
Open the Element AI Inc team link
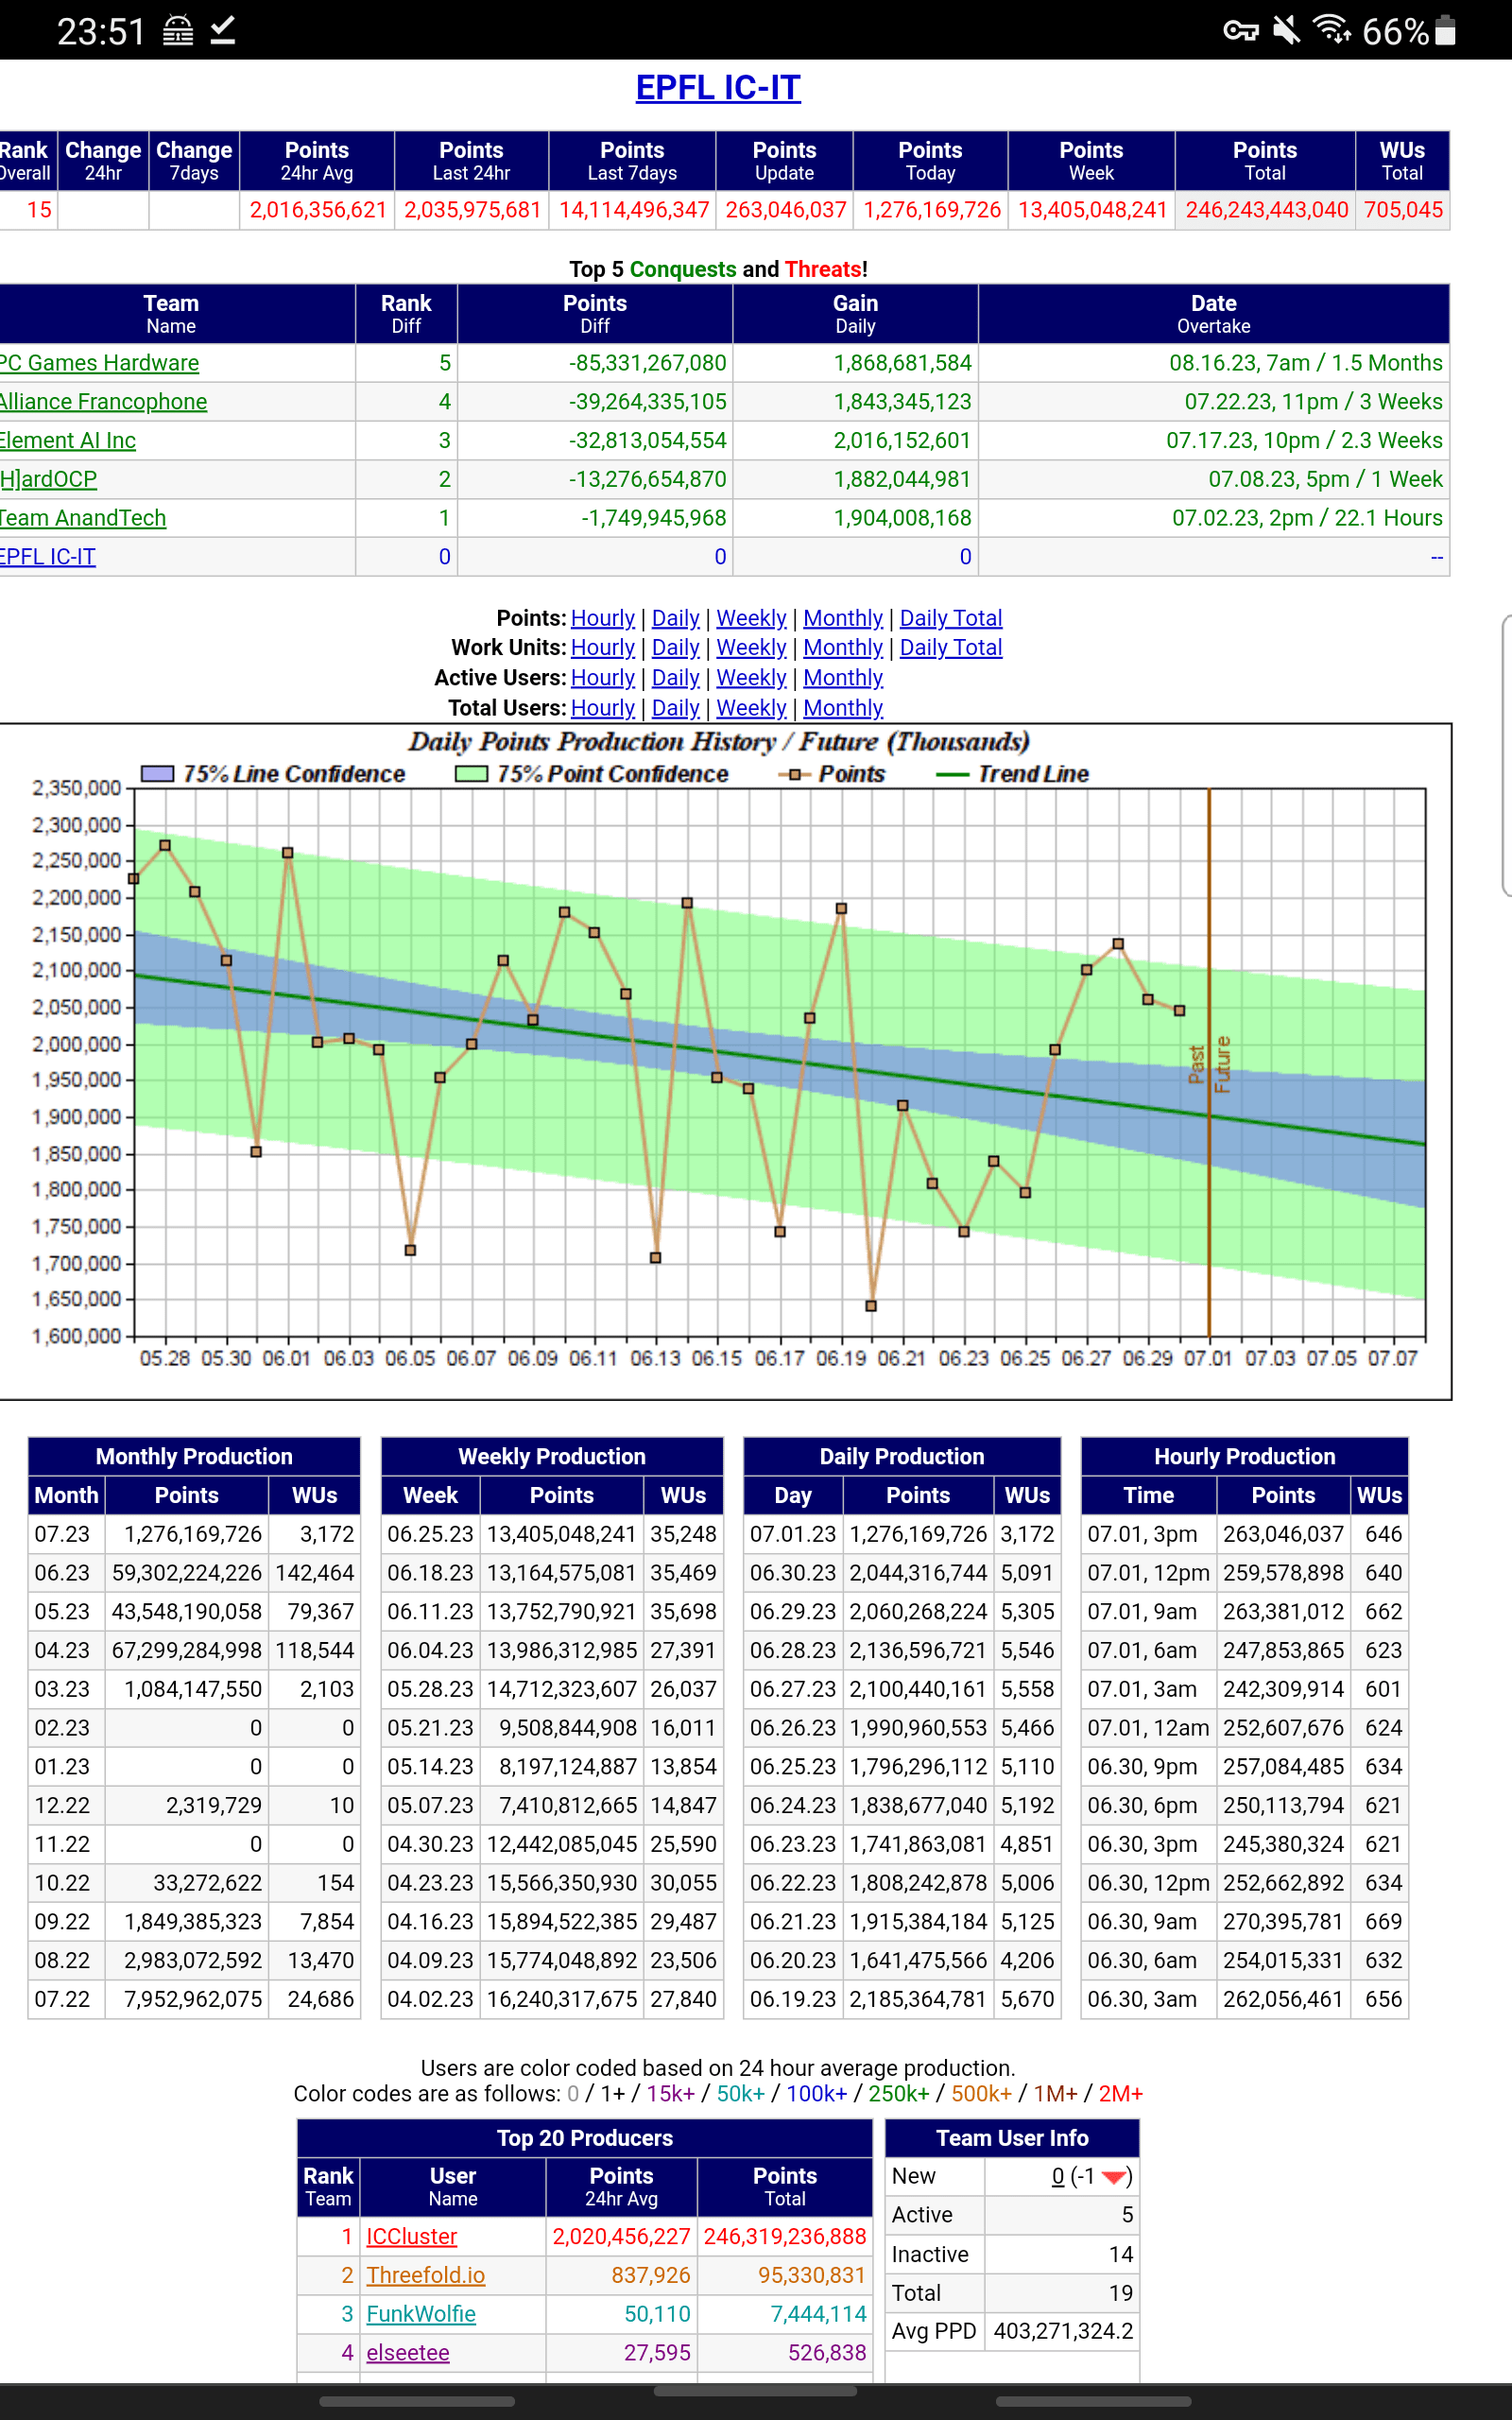(x=68, y=441)
